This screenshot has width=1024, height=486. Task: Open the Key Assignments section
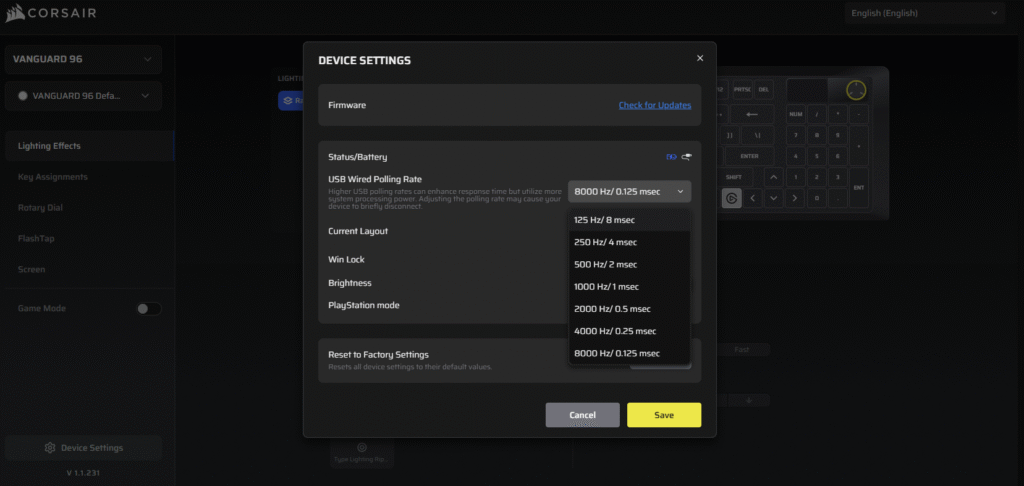tap(52, 177)
